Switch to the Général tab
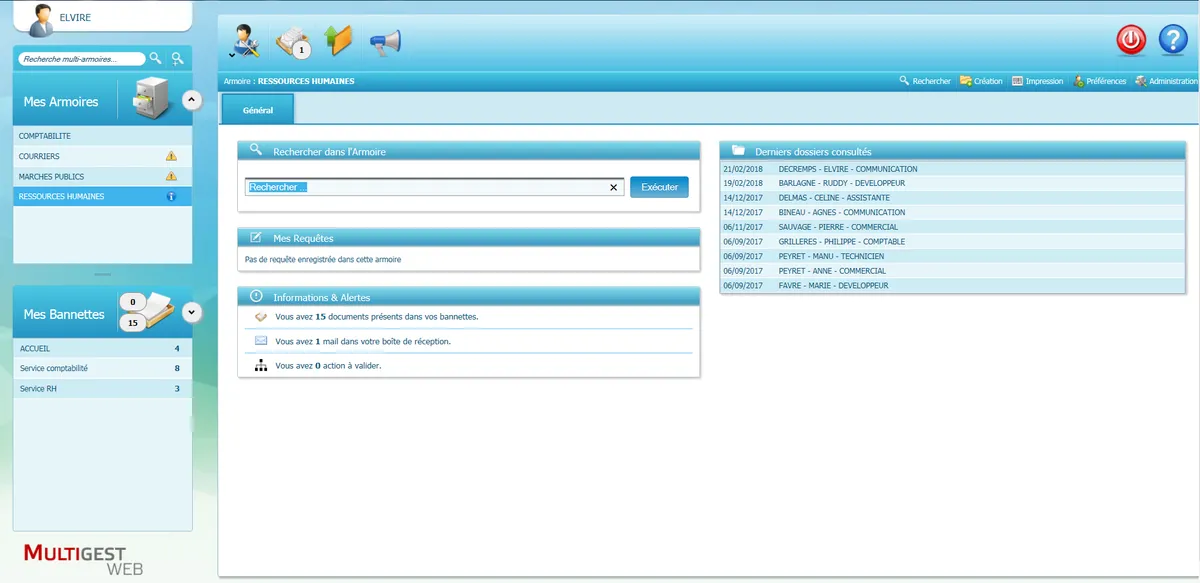The height and width of the screenshot is (583, 1200). [x=258, y=110]
